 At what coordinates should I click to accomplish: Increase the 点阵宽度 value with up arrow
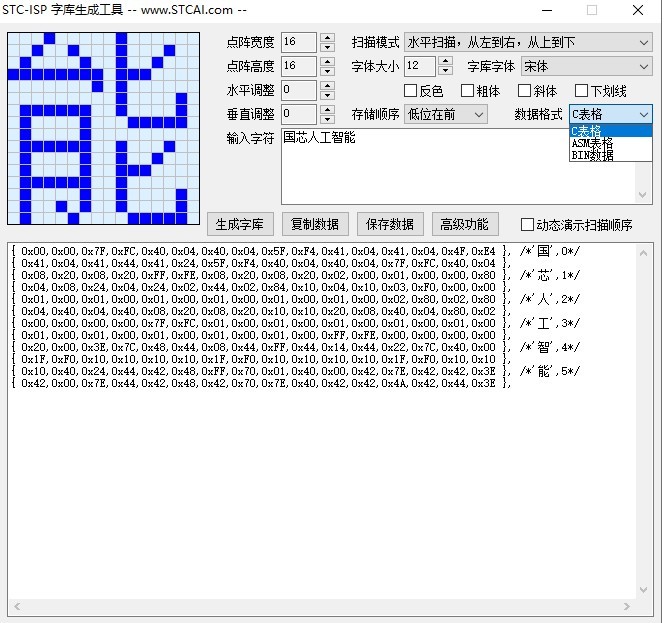(327, 38)
